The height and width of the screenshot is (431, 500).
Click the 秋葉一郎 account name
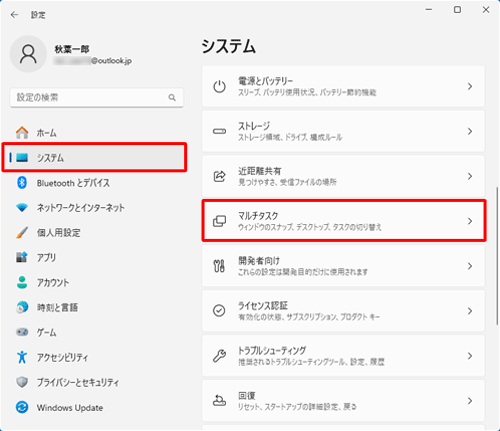pos(72,49)
